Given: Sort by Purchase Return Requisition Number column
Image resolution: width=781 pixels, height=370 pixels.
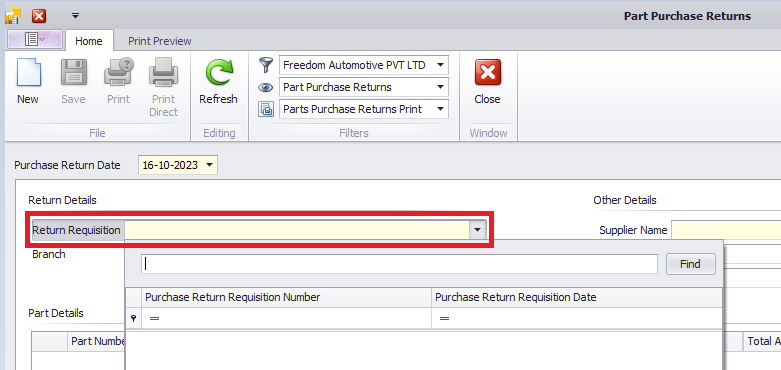Looking at the screenshot, I should point(286,297).
